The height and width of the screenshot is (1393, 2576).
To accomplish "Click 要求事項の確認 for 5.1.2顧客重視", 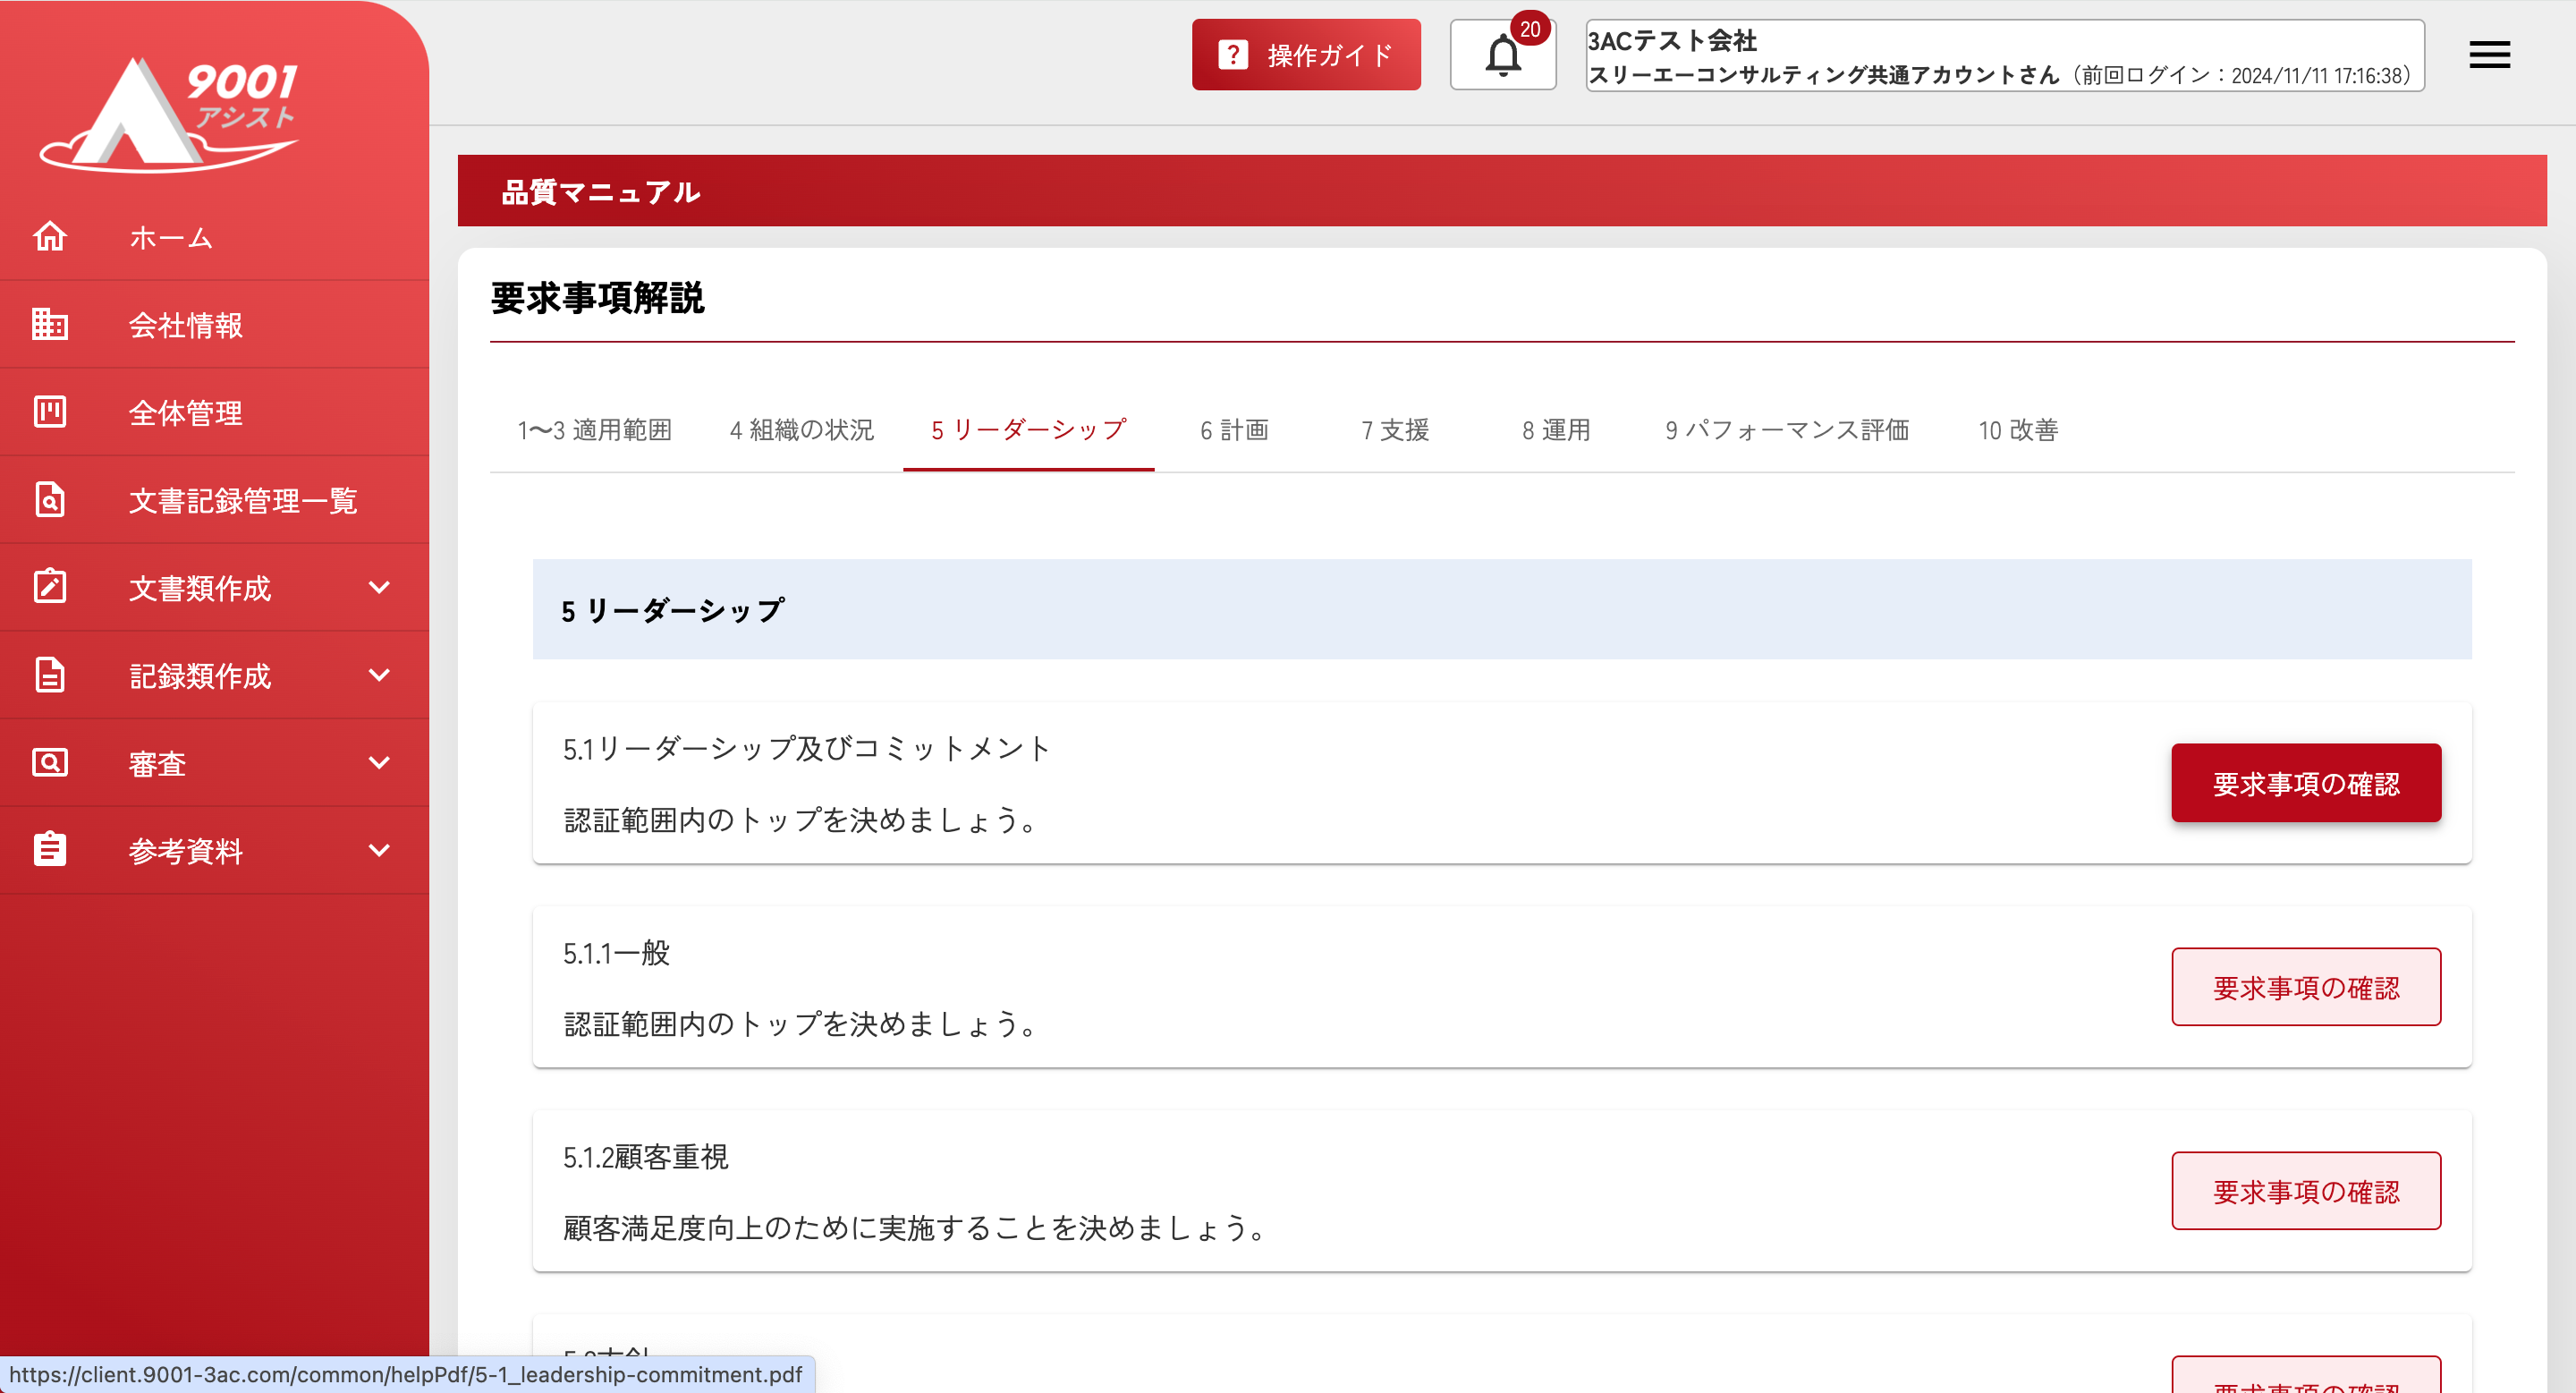I will 2305,1191.
